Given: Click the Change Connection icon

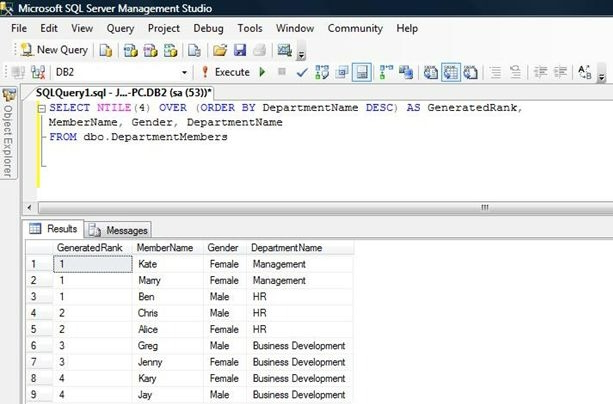Looking at the screenshot, I should [38, 72].
